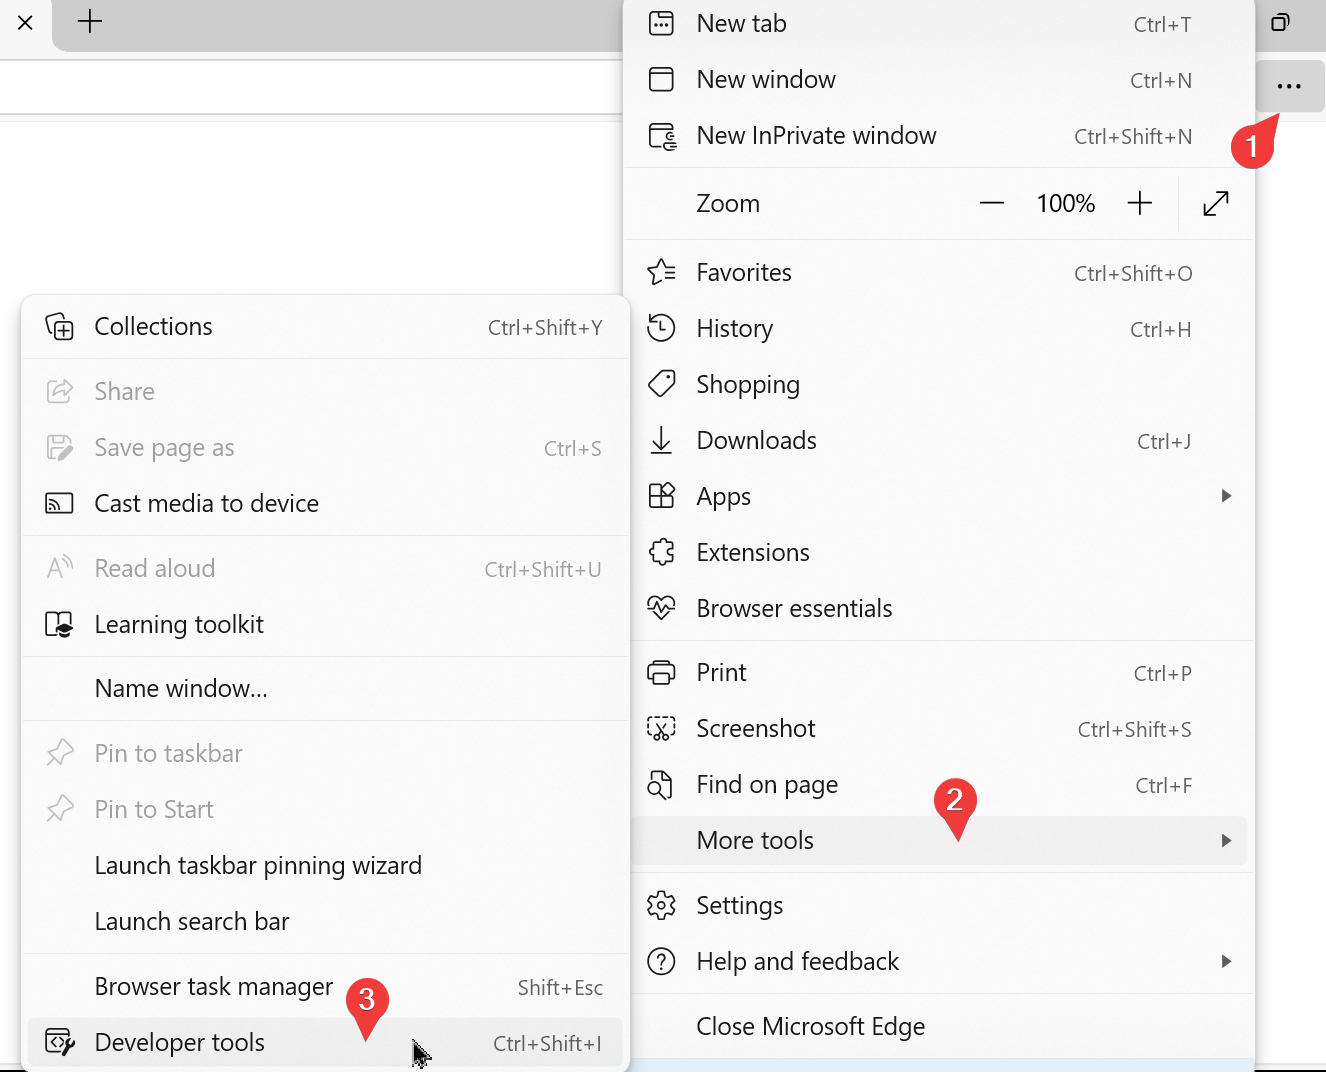The image size is (1326, 1072).
Task: Open the Extensions menu entry
Action: [938, 553]
